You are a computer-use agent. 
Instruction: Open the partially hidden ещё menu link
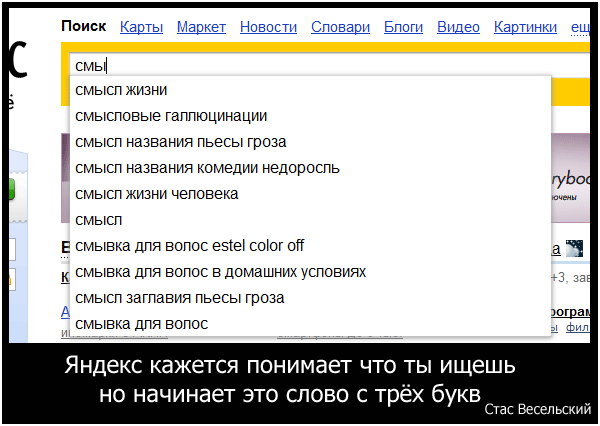pos(580,28)
